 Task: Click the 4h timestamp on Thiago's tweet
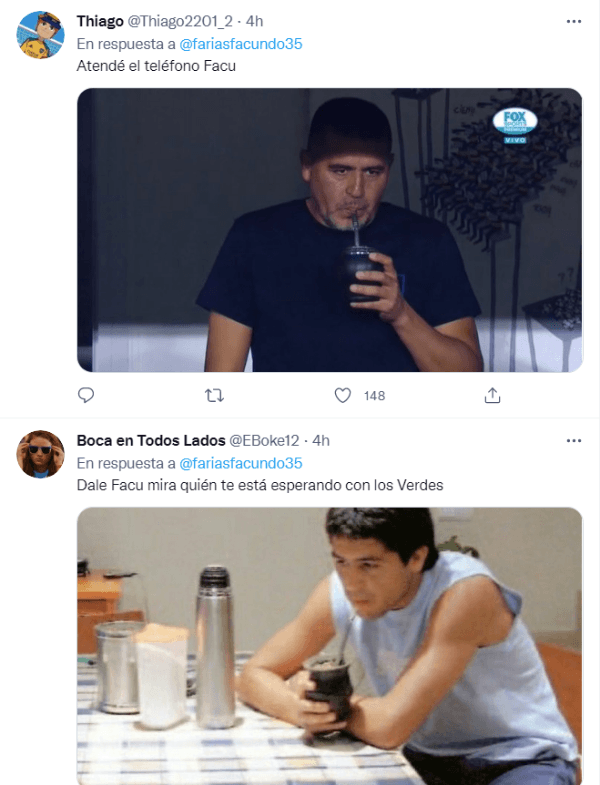coord(254,21)
